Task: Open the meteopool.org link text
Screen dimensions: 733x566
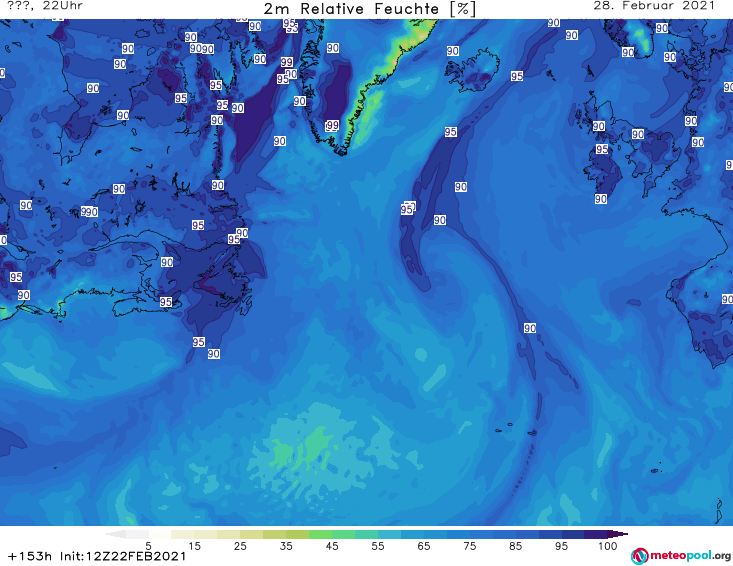Action: pos(690,555)
